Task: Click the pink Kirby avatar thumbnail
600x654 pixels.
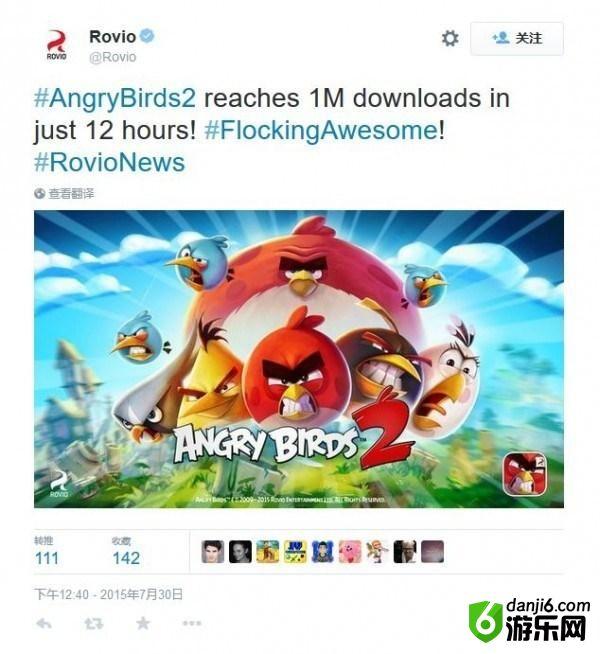Action: pos(350,552)
